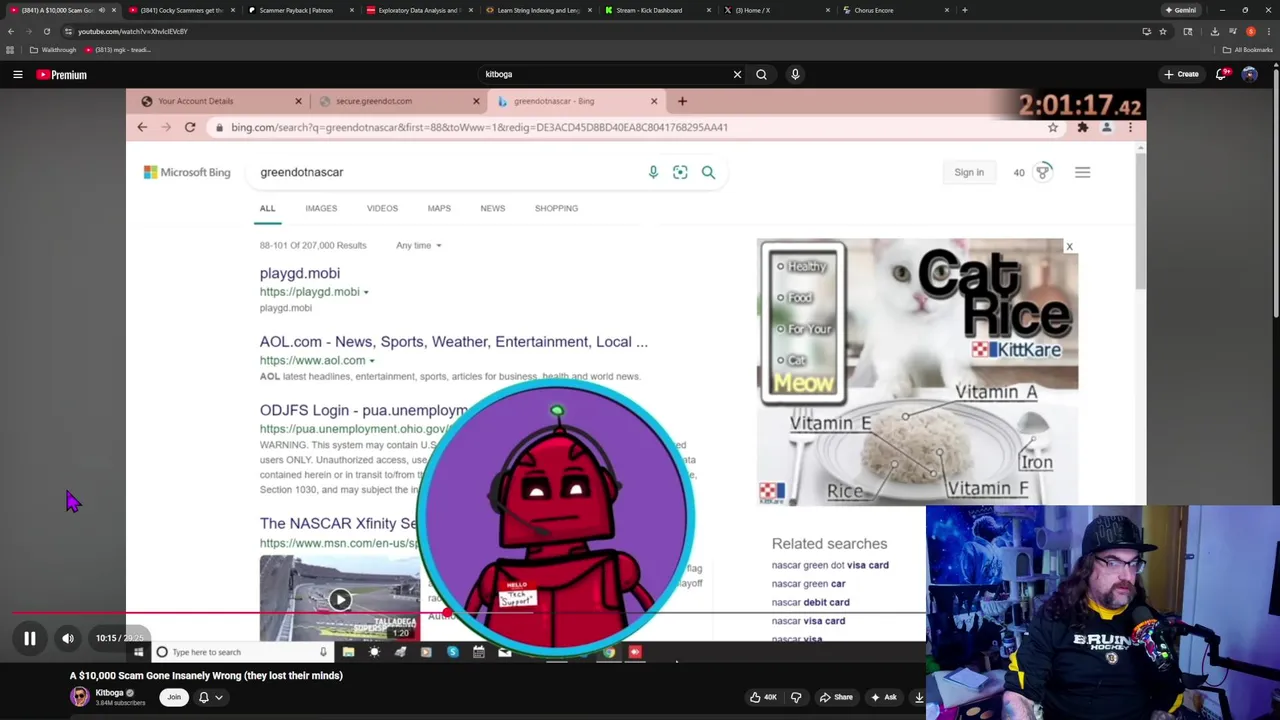The width and height of the screenshot is (1280, 720).
Task: Play the Talladega video thumbnail
Action: point(340,599)
